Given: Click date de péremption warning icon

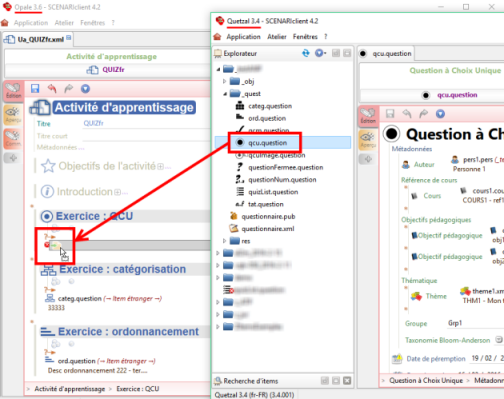Looking at the screenshot, I should 397,359.
